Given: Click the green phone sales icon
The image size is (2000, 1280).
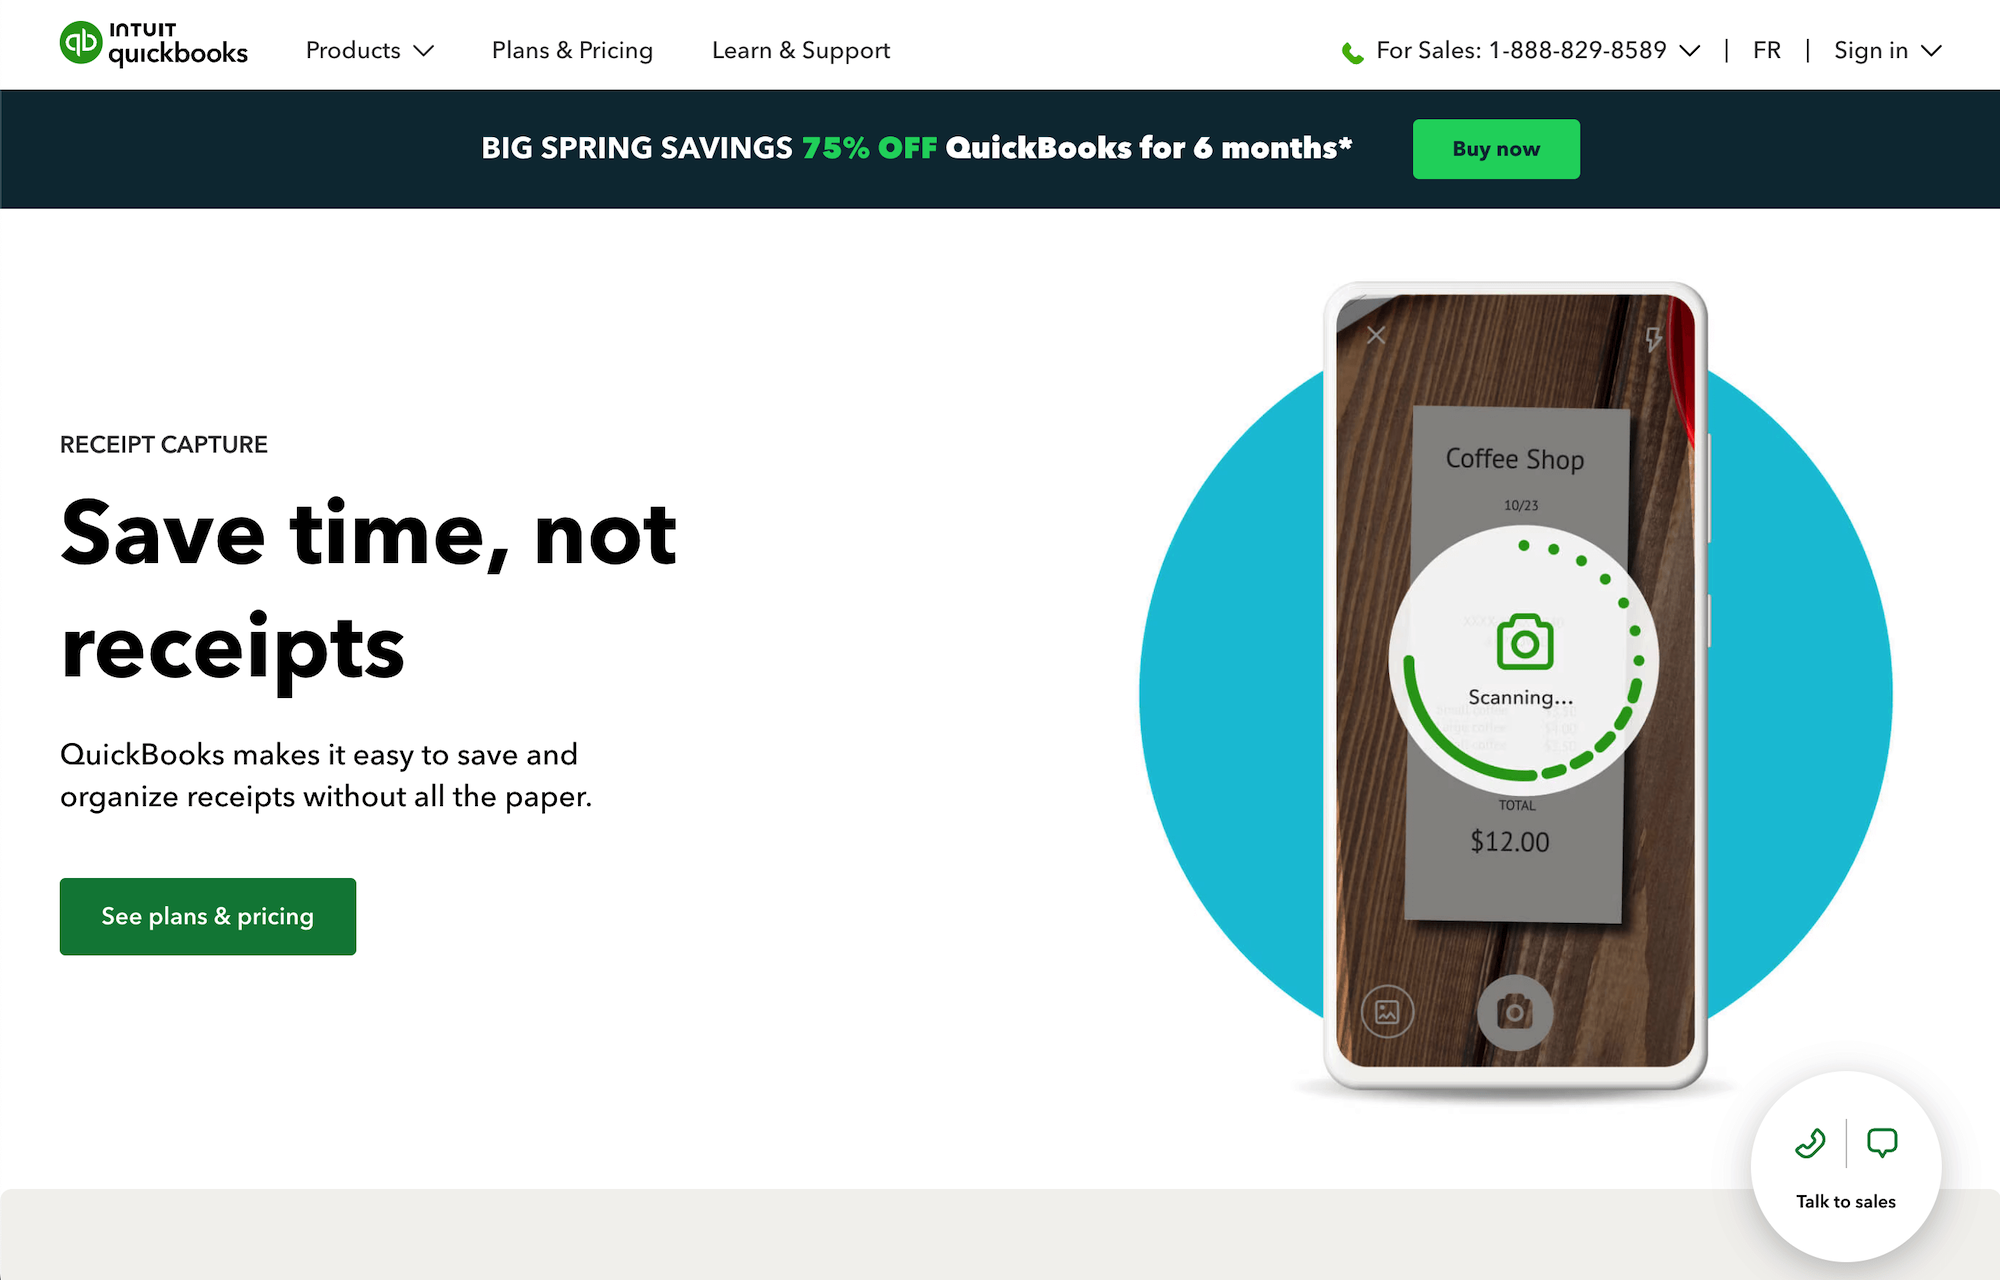Looking at the screenshot, I should (x=1351, y=48).
